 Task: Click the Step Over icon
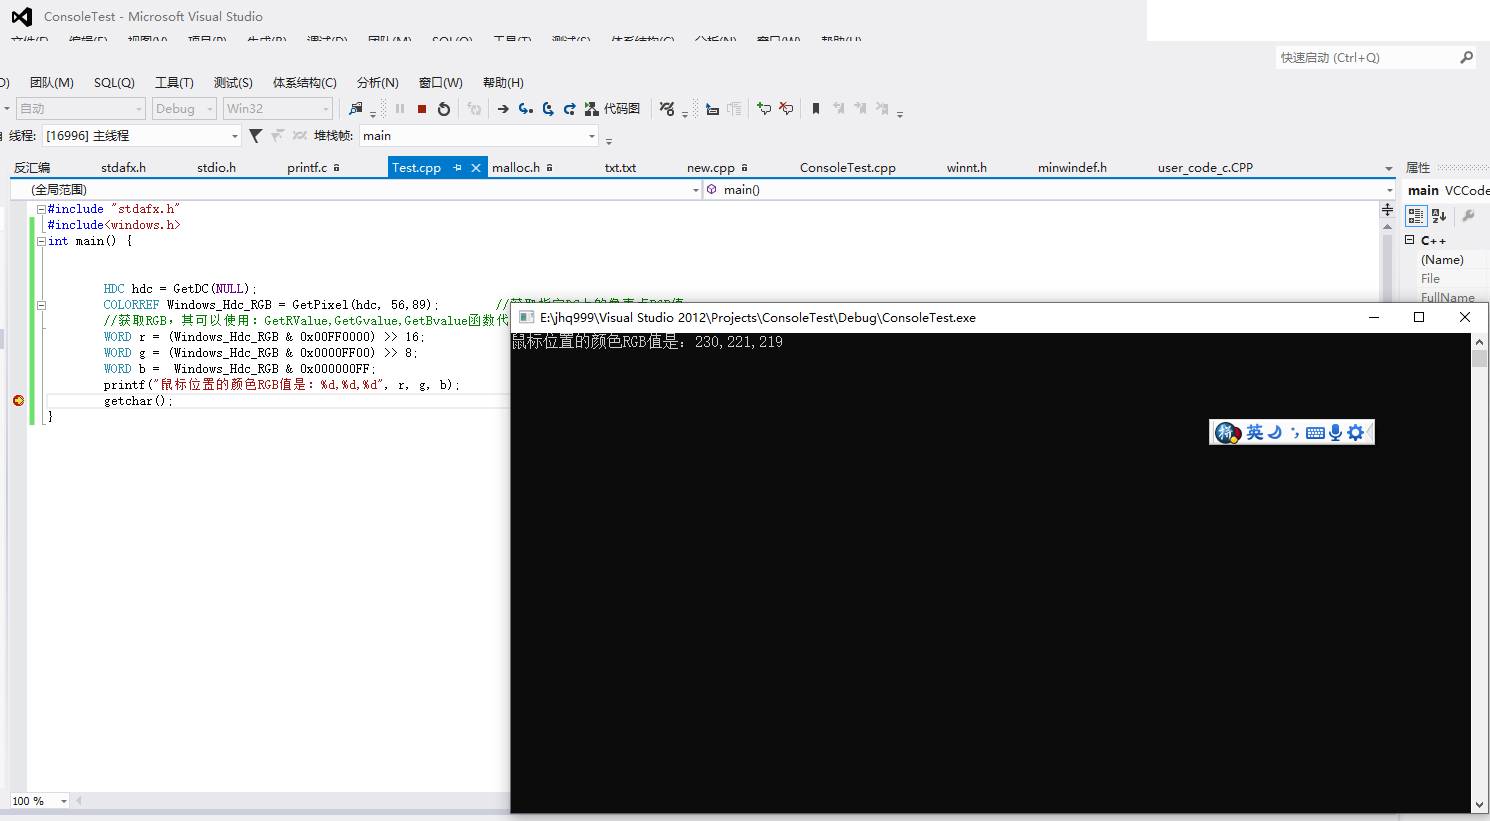coord(548,109)
